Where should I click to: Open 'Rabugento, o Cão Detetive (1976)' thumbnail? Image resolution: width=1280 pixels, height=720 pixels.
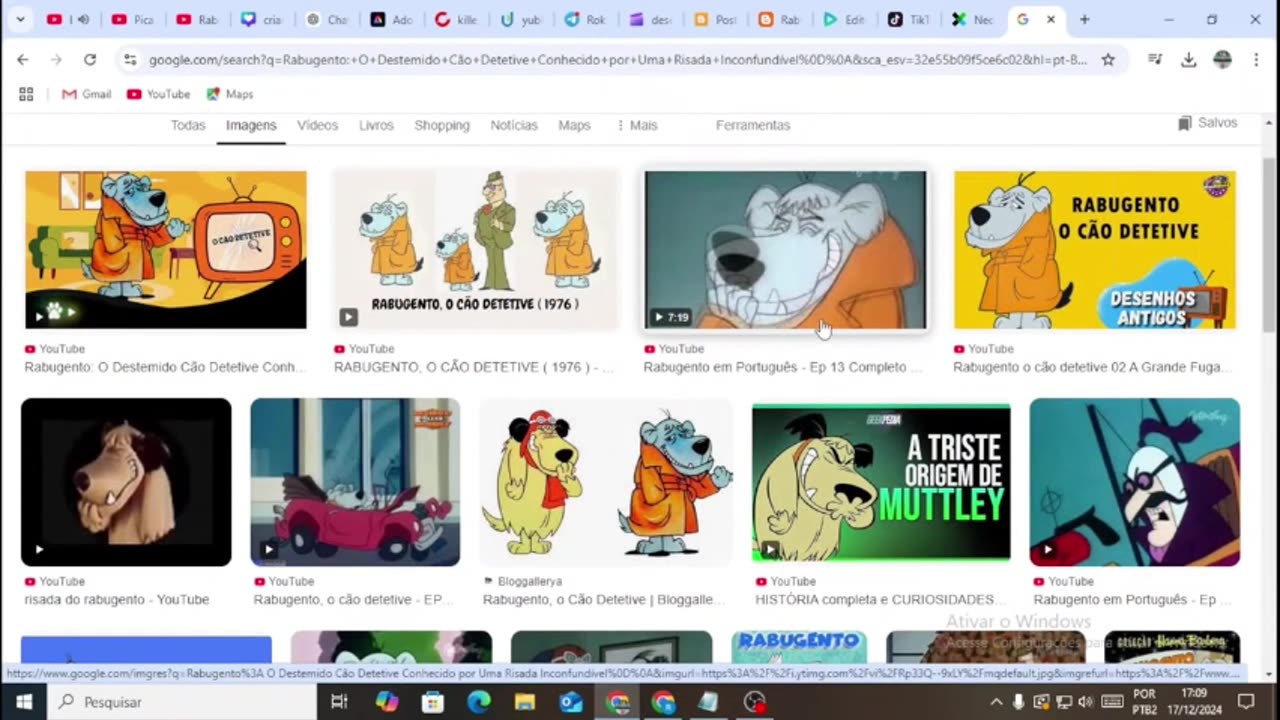(x=476, y=250)
